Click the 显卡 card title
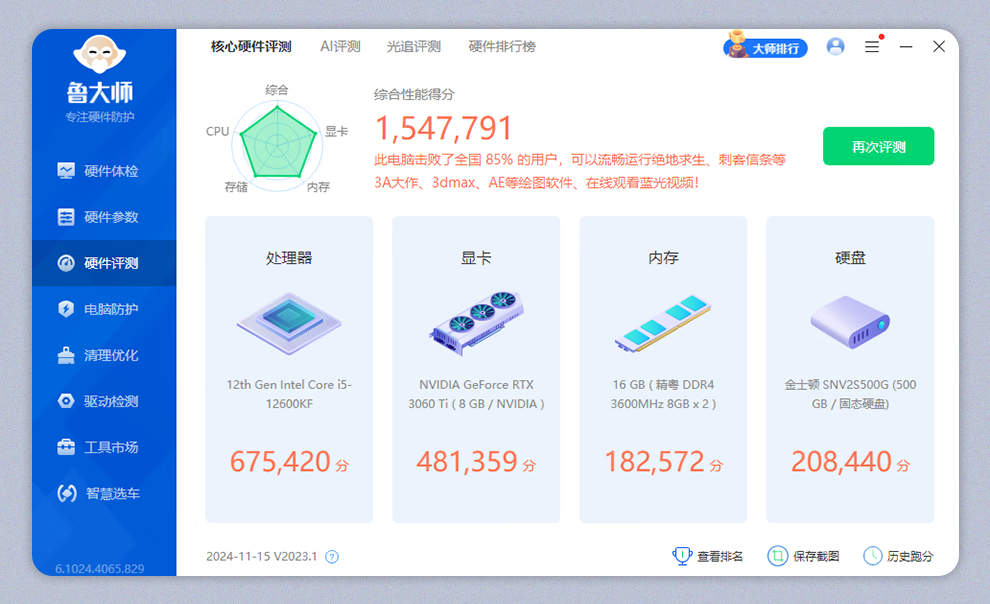 [x=476, y=258]
